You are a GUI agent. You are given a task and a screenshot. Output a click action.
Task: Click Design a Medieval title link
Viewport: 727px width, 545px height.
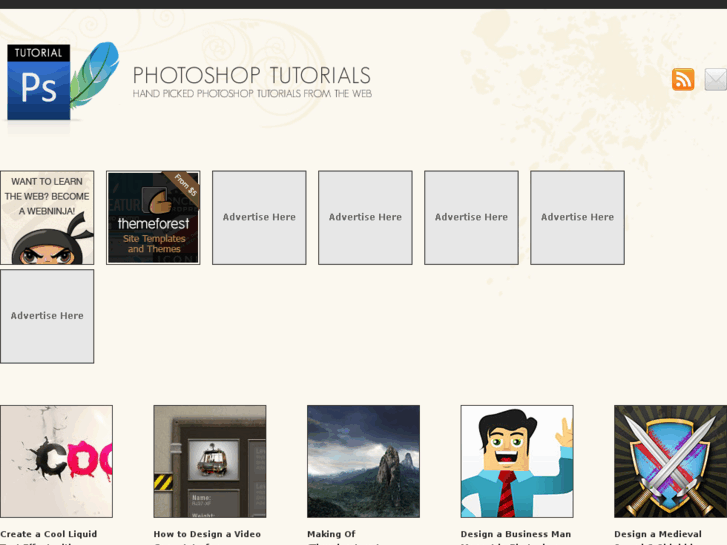(657, 534)
